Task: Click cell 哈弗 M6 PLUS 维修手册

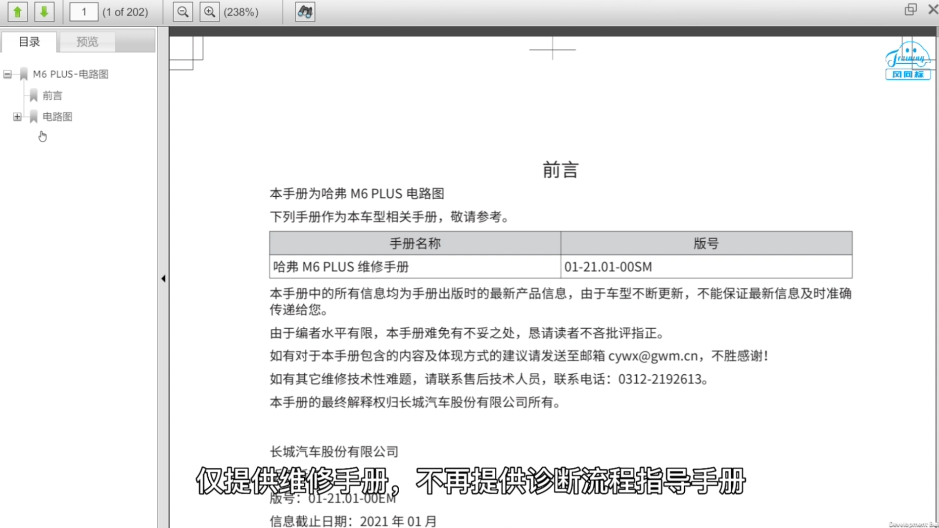Action: click(415, 266)
